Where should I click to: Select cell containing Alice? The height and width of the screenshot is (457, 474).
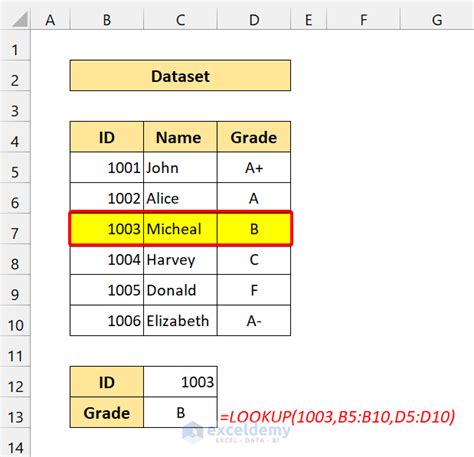point(180,198)
